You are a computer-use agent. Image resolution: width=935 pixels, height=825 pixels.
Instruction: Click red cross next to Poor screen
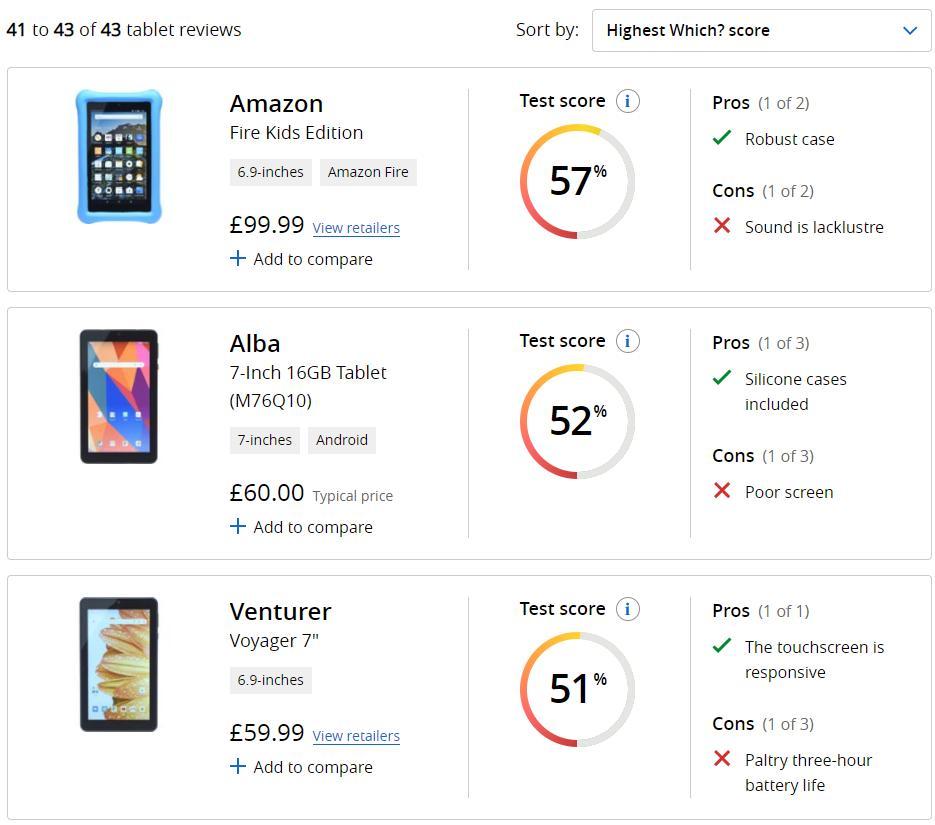(x=722, y=491)
